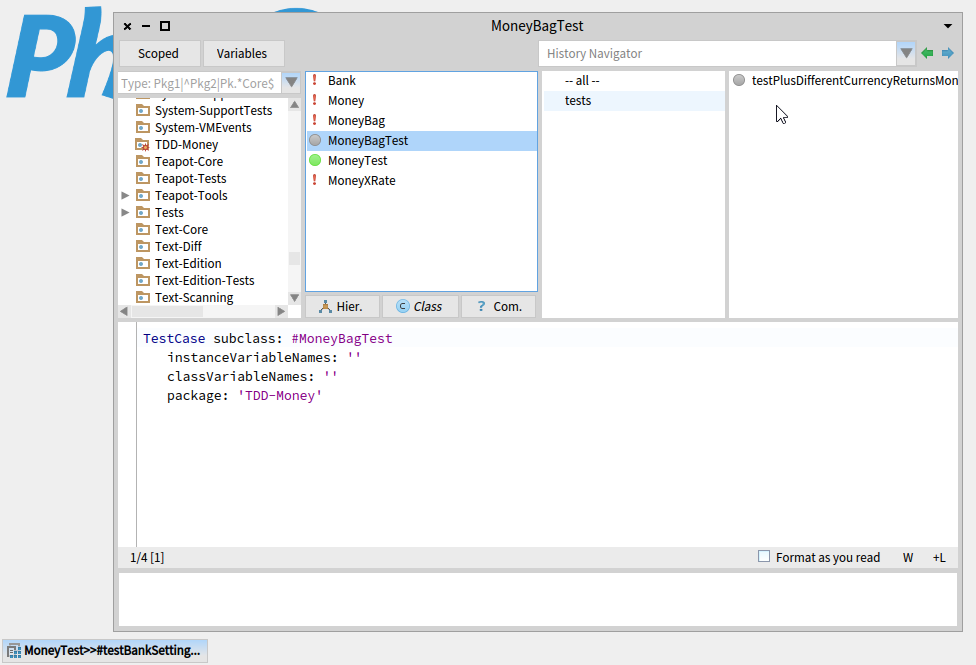Click the Teapot-Tools package icon
976x665 pixels.
[x=143, y=195]
